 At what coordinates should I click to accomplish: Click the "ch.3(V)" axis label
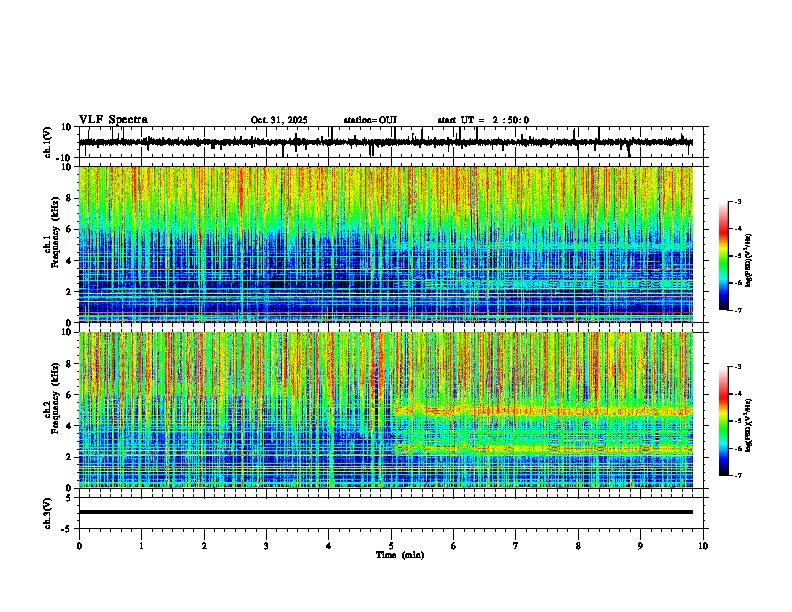pyautogui.click(x=48, y=513)
